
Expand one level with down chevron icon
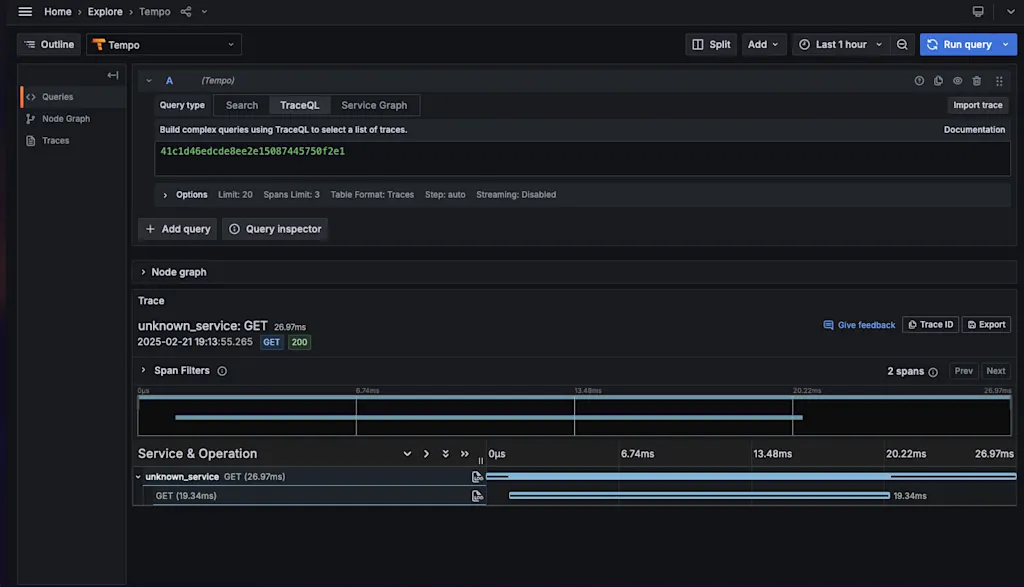[x=407, y=454]
